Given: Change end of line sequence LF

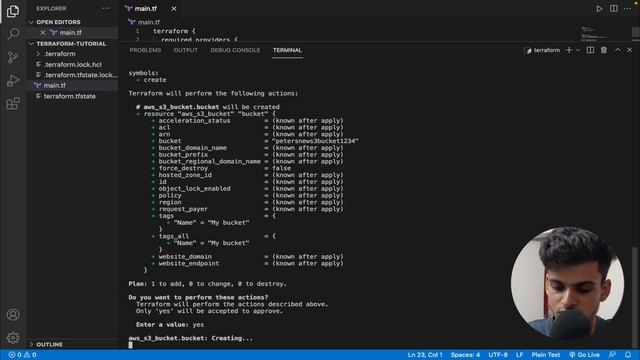Looking at the screenshot, I should [519, 355].
